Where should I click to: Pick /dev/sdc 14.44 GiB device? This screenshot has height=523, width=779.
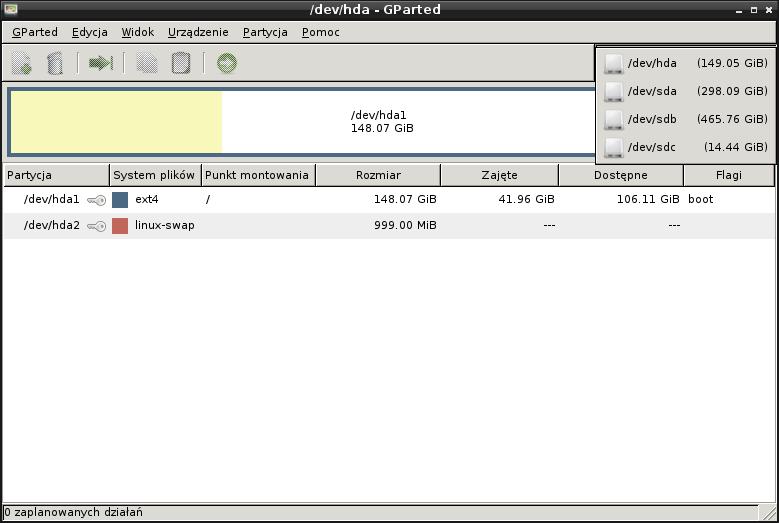point(686,147)
